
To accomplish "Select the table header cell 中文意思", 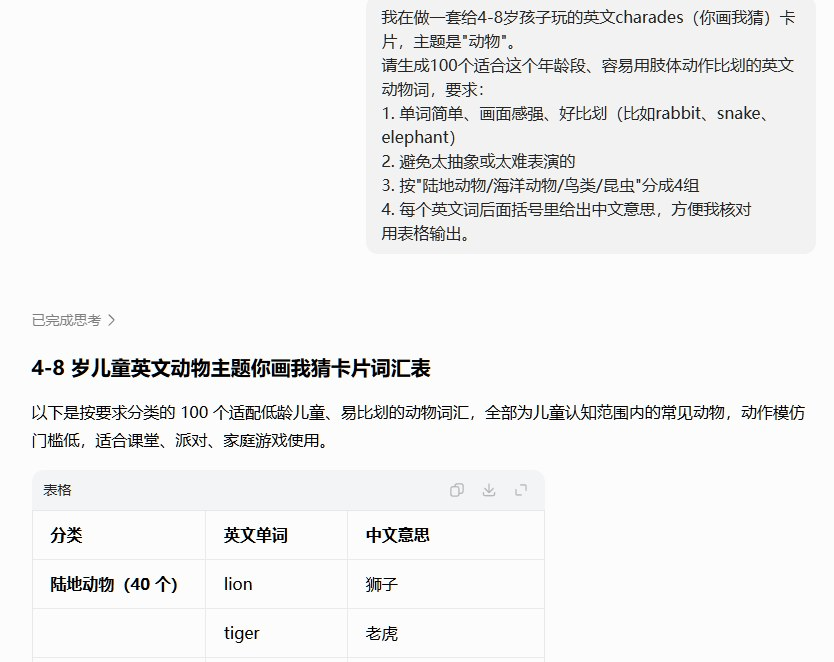I will (446, 535).
